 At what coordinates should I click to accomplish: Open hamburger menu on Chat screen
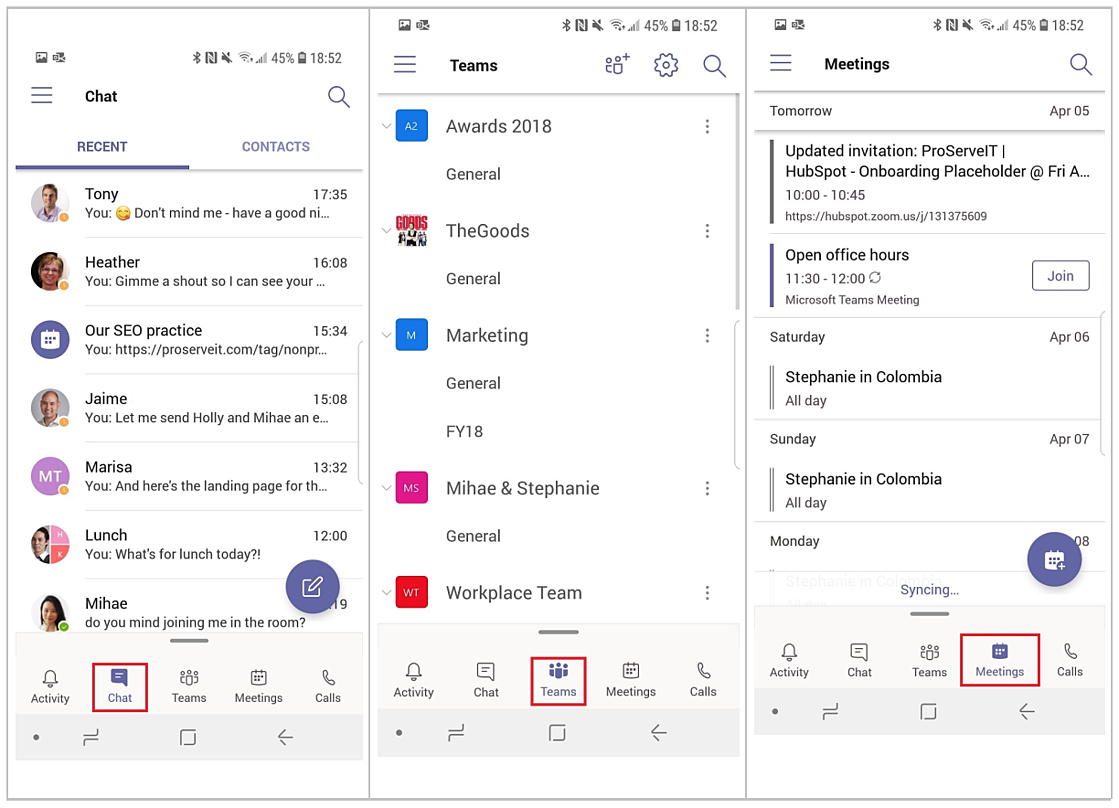(41, 95)
